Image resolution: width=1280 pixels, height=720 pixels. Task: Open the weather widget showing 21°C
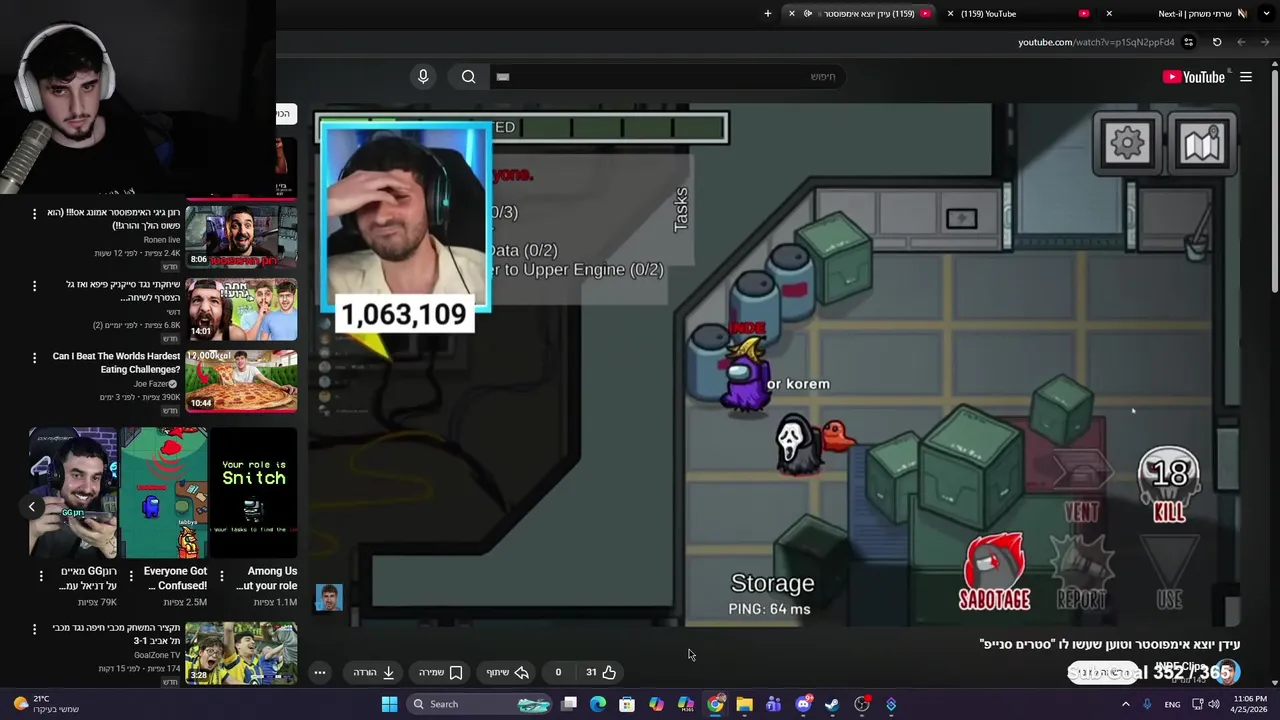tap(45, 704)
